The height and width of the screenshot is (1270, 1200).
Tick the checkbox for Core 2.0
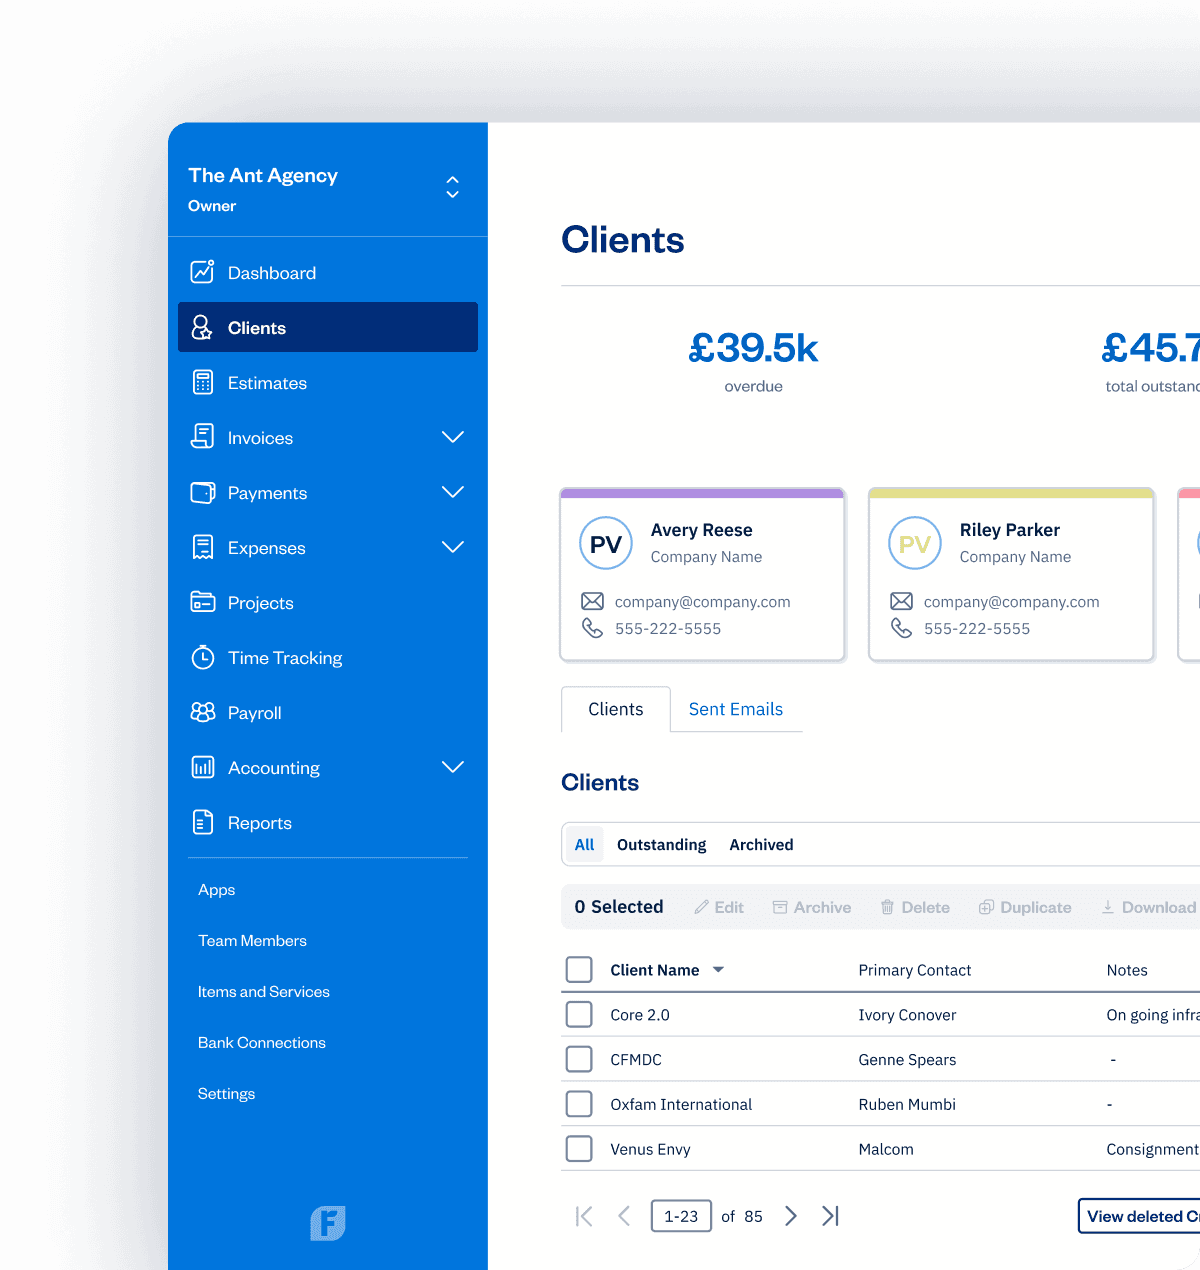579,1014
